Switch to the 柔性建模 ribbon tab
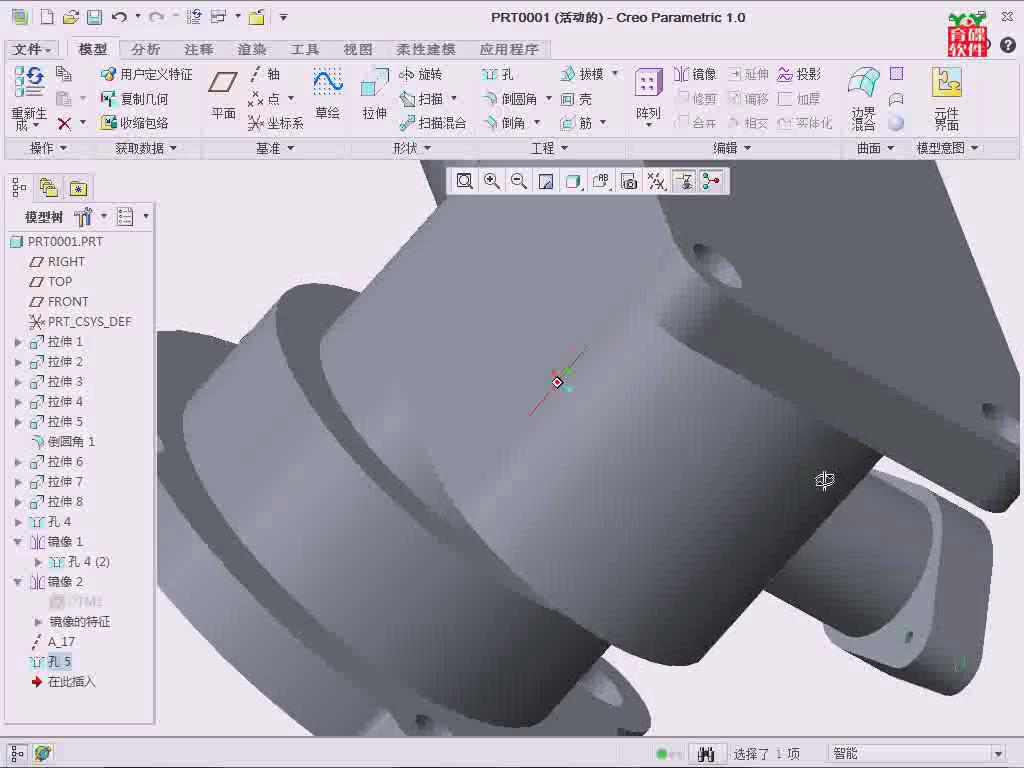1024x768 pixels. [x=426, y=49]
